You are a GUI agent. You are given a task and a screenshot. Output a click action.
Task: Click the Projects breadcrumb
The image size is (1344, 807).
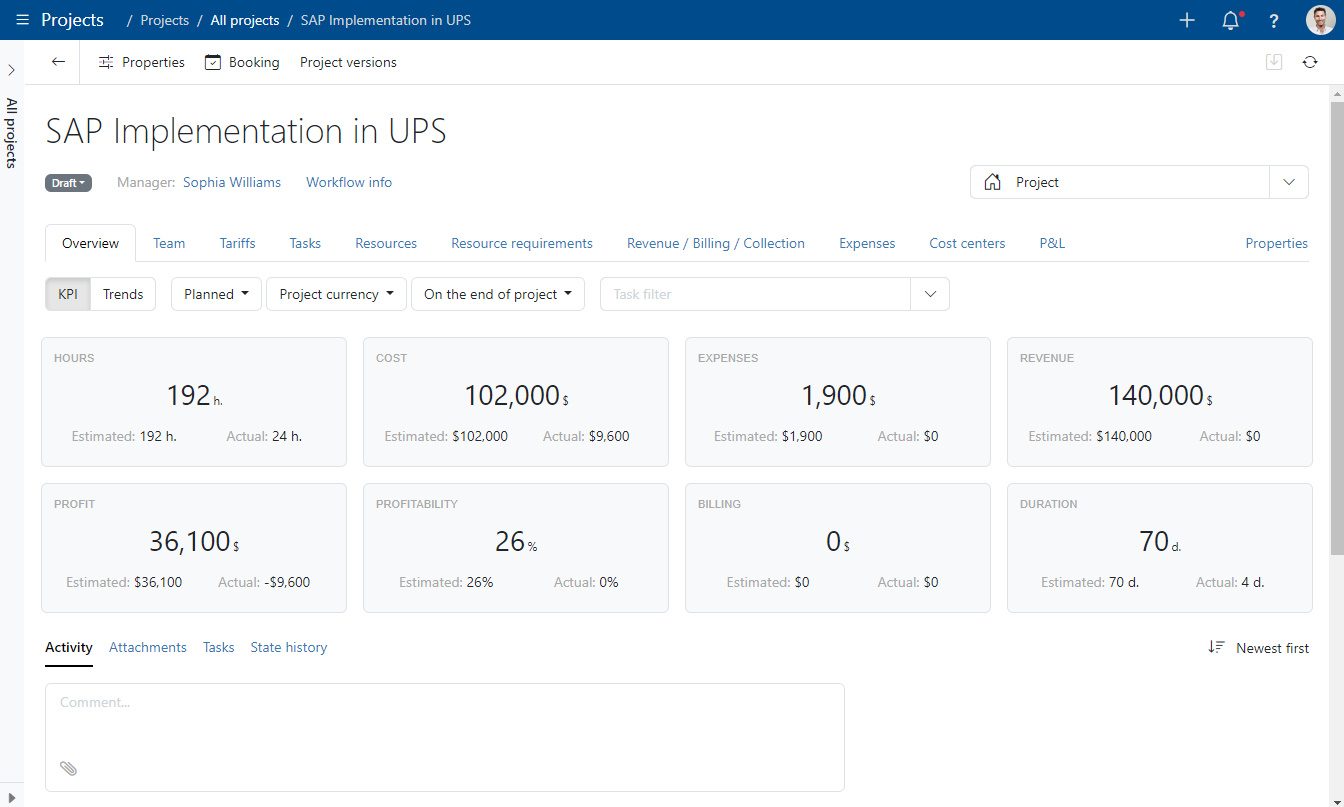click(164, 20)
